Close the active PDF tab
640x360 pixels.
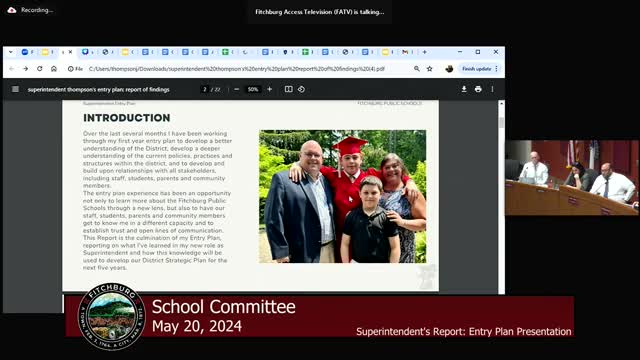[70, 52]
